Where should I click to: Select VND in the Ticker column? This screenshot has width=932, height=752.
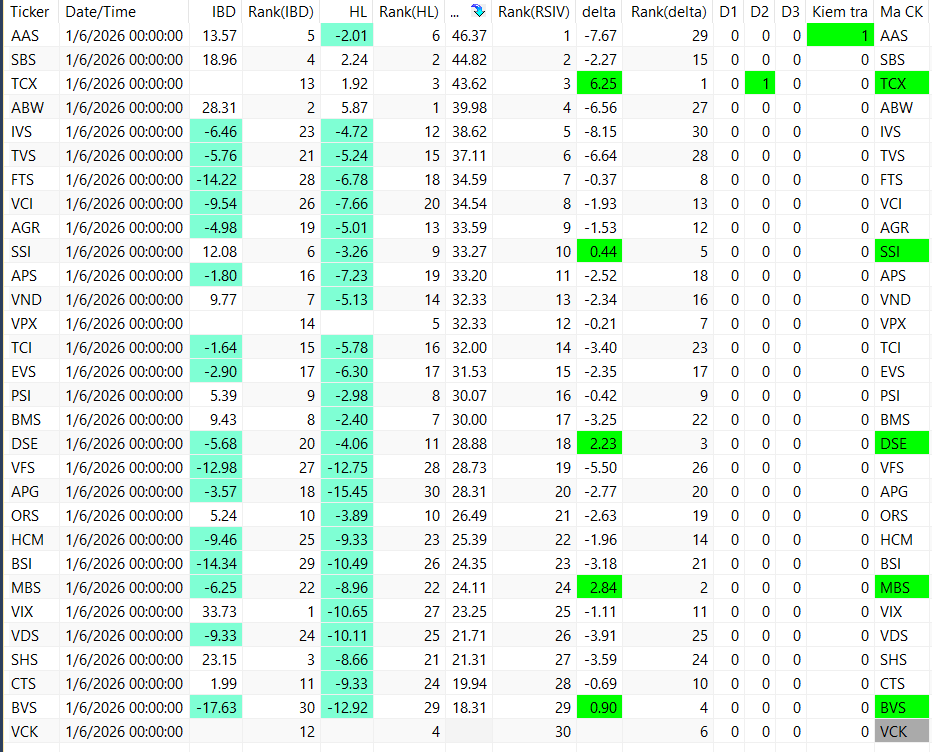point(27,300)
